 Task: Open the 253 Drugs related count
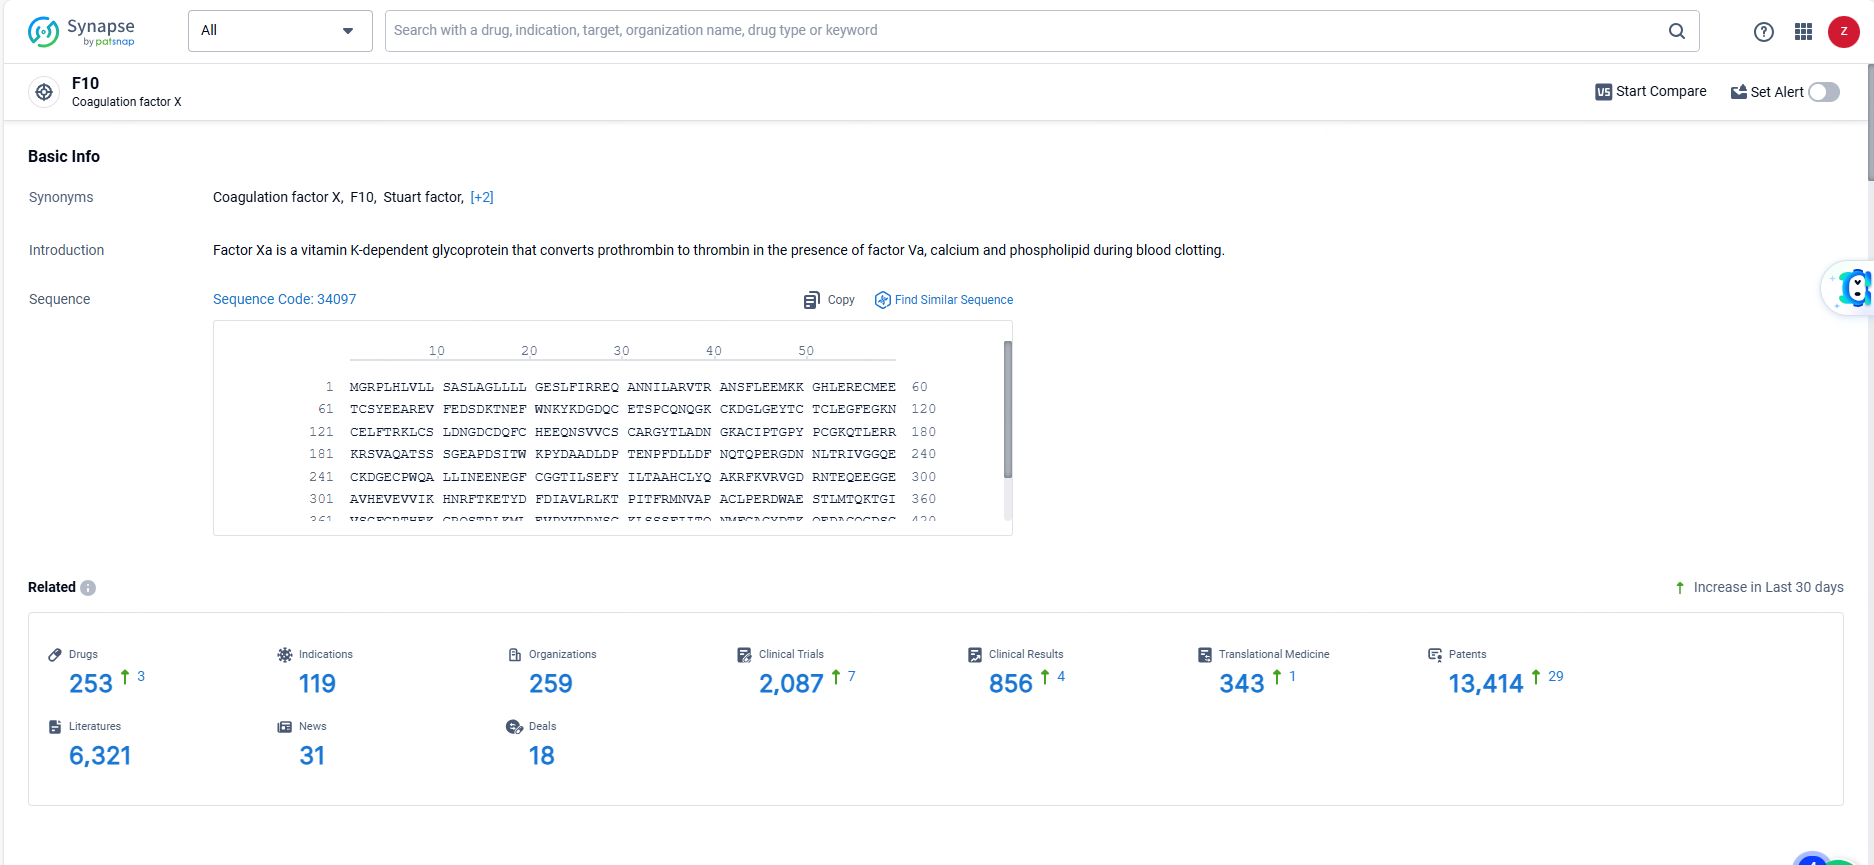(91, 684)
